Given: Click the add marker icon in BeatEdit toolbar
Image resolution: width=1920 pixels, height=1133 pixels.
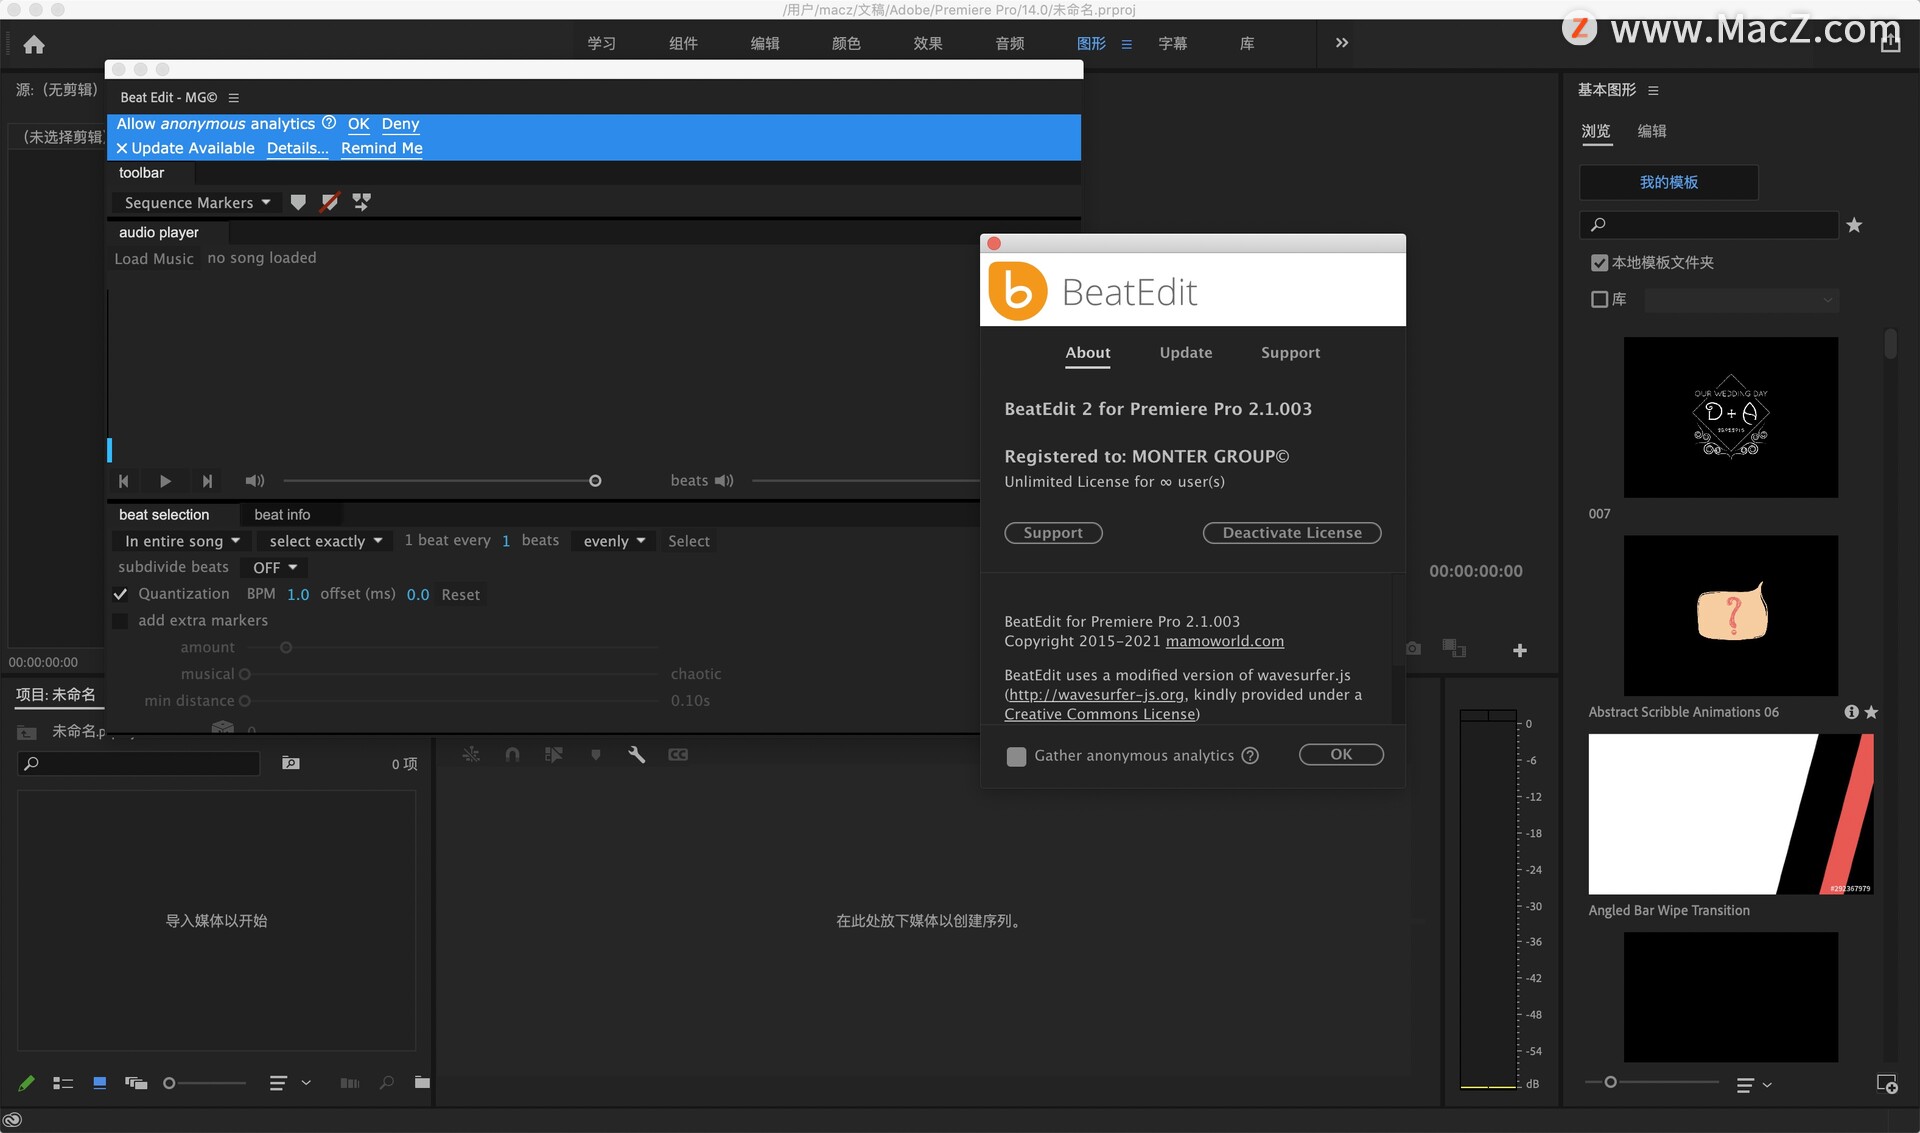Looking at the screenshot, I should (298, 202).
